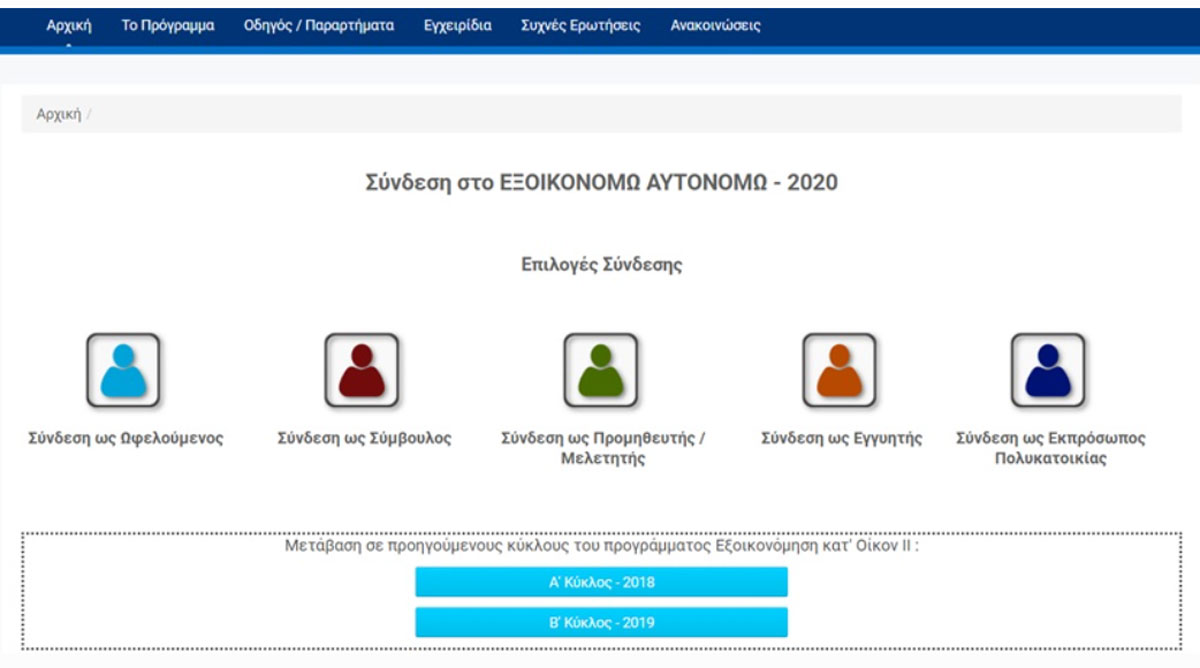Viewport: 1200px width, 668px height.
Task: Click the Σύνδεση ως Εγγυητής label
Action: 841,438
